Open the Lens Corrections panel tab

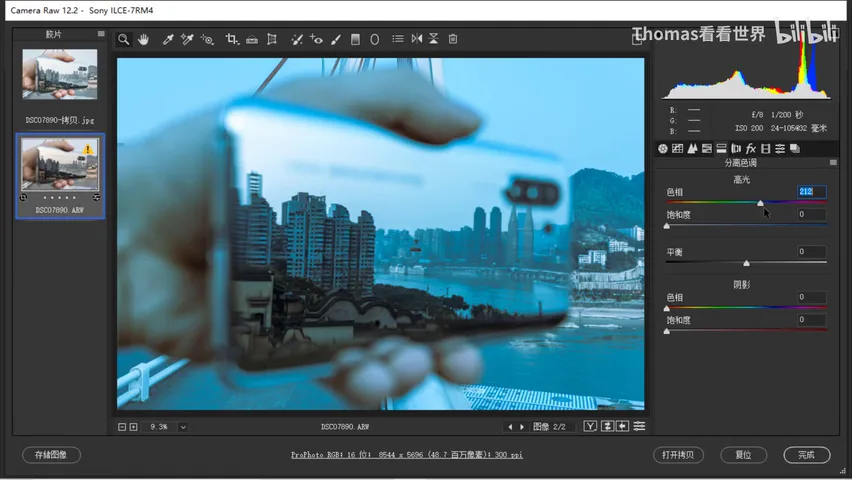(736, 148)
